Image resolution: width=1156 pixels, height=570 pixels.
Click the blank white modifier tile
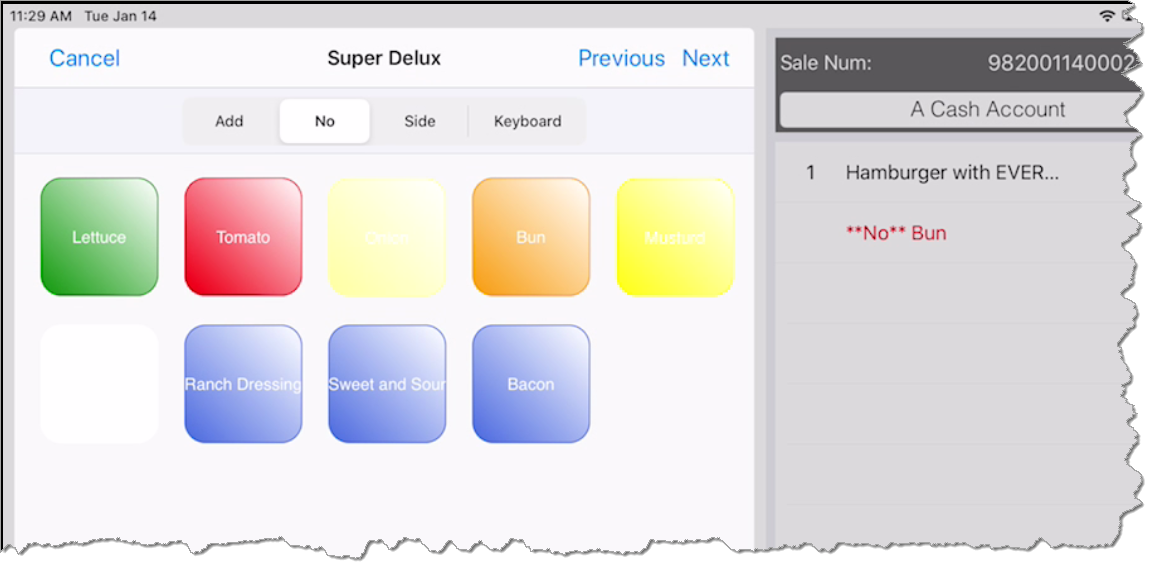[x=99, y=384]
